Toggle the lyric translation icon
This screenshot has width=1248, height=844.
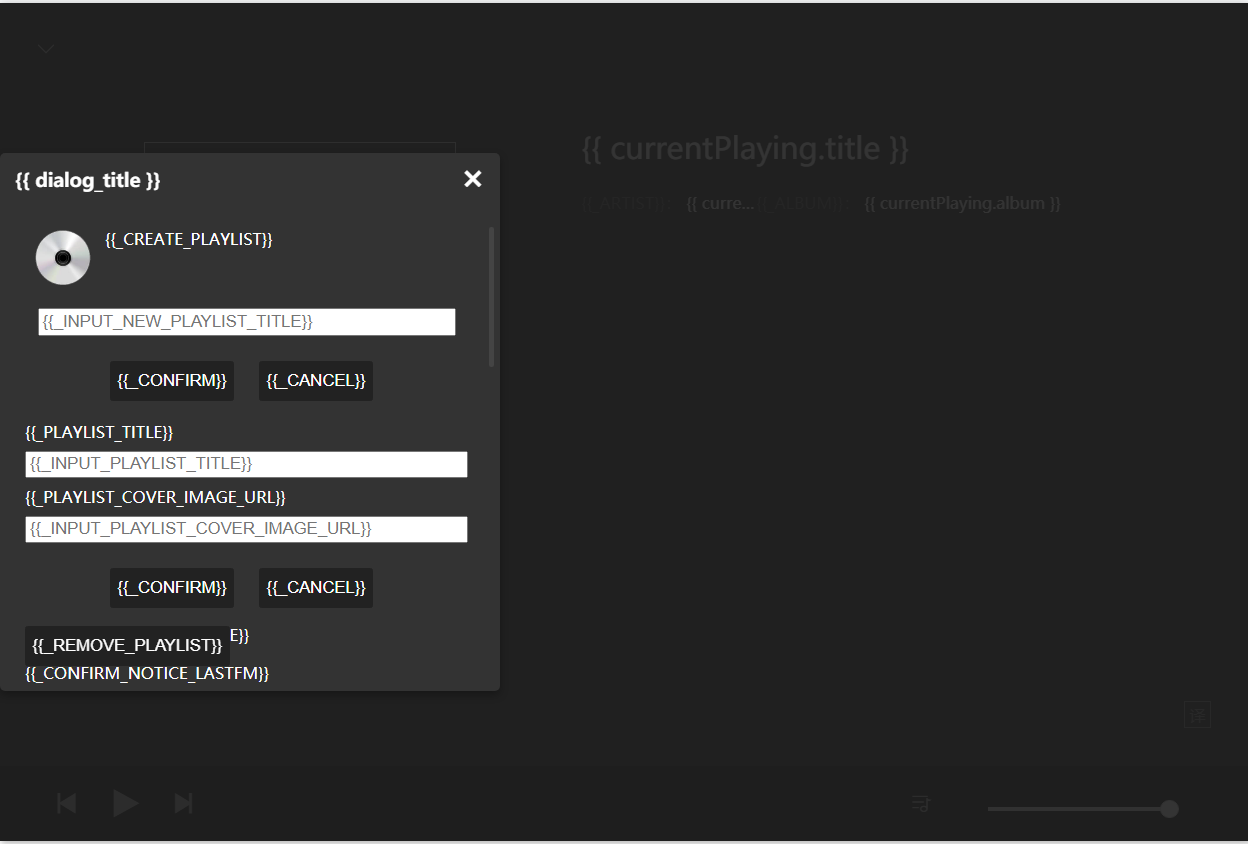[1198, 714]
